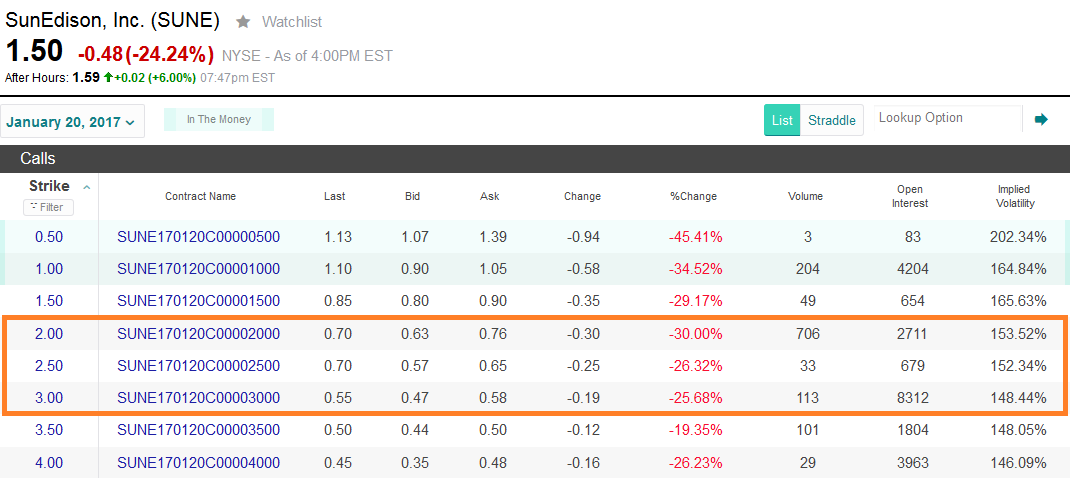The height and width of the screenshot is (478, 1071).
Task: Sort by the Open Interest column header
Action: (910, 196)
